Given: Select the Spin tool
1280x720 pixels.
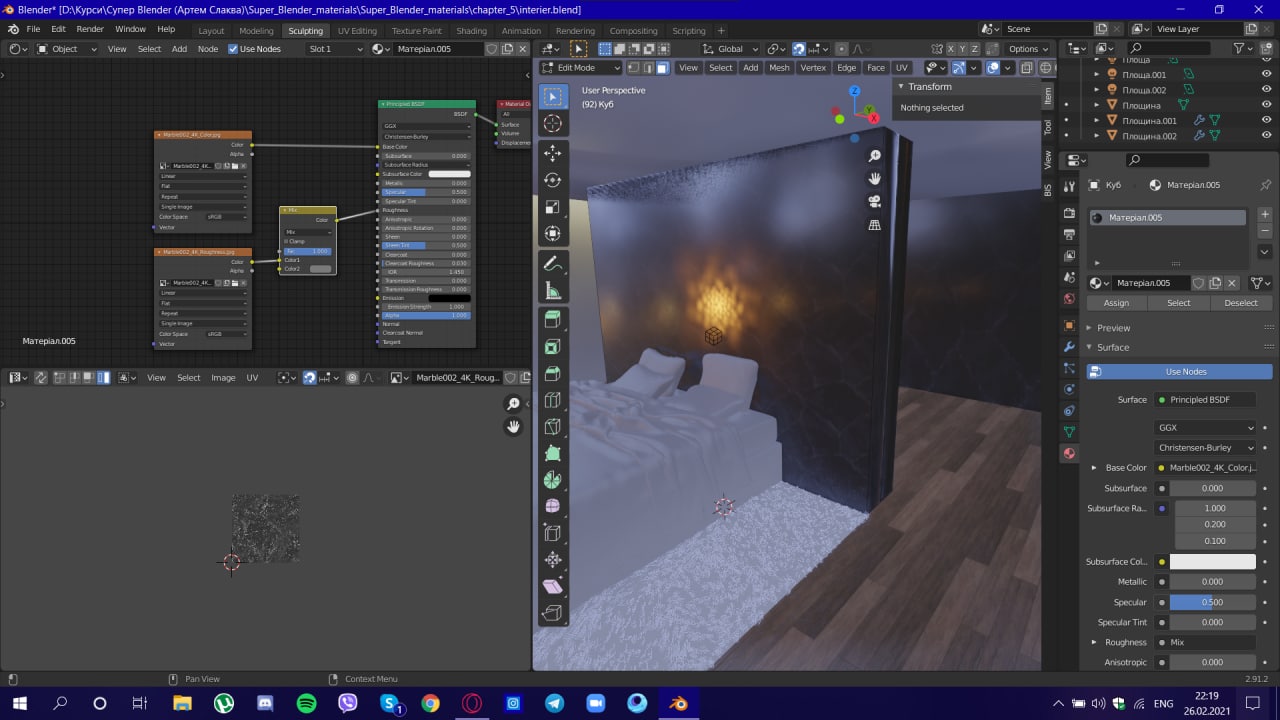Looking at the screenshot, I should [x=553, y=480].
